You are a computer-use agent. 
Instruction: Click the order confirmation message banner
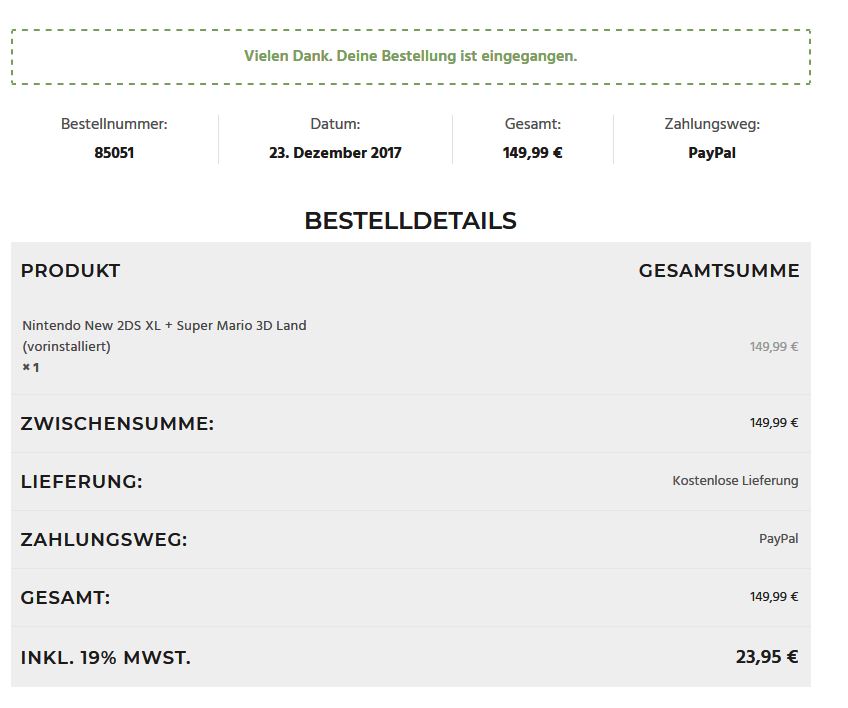[x=410, y=57]
